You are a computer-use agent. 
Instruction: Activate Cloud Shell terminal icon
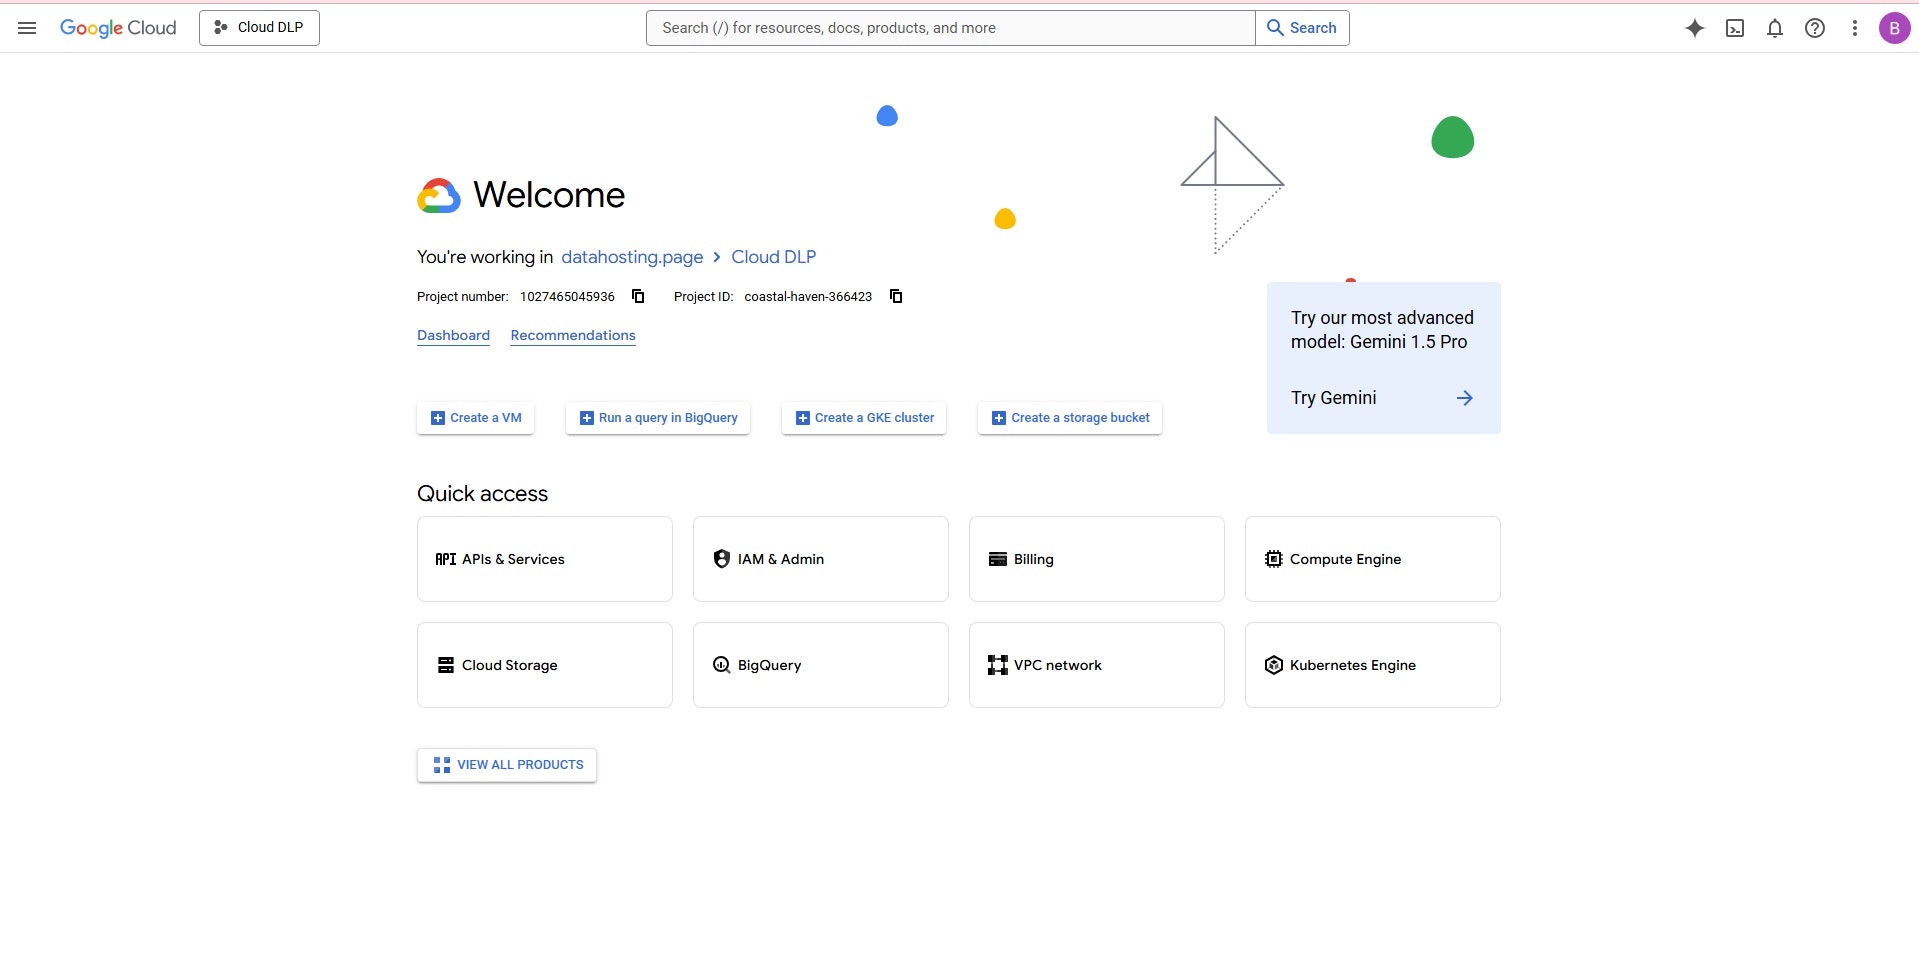[1735, 28]
